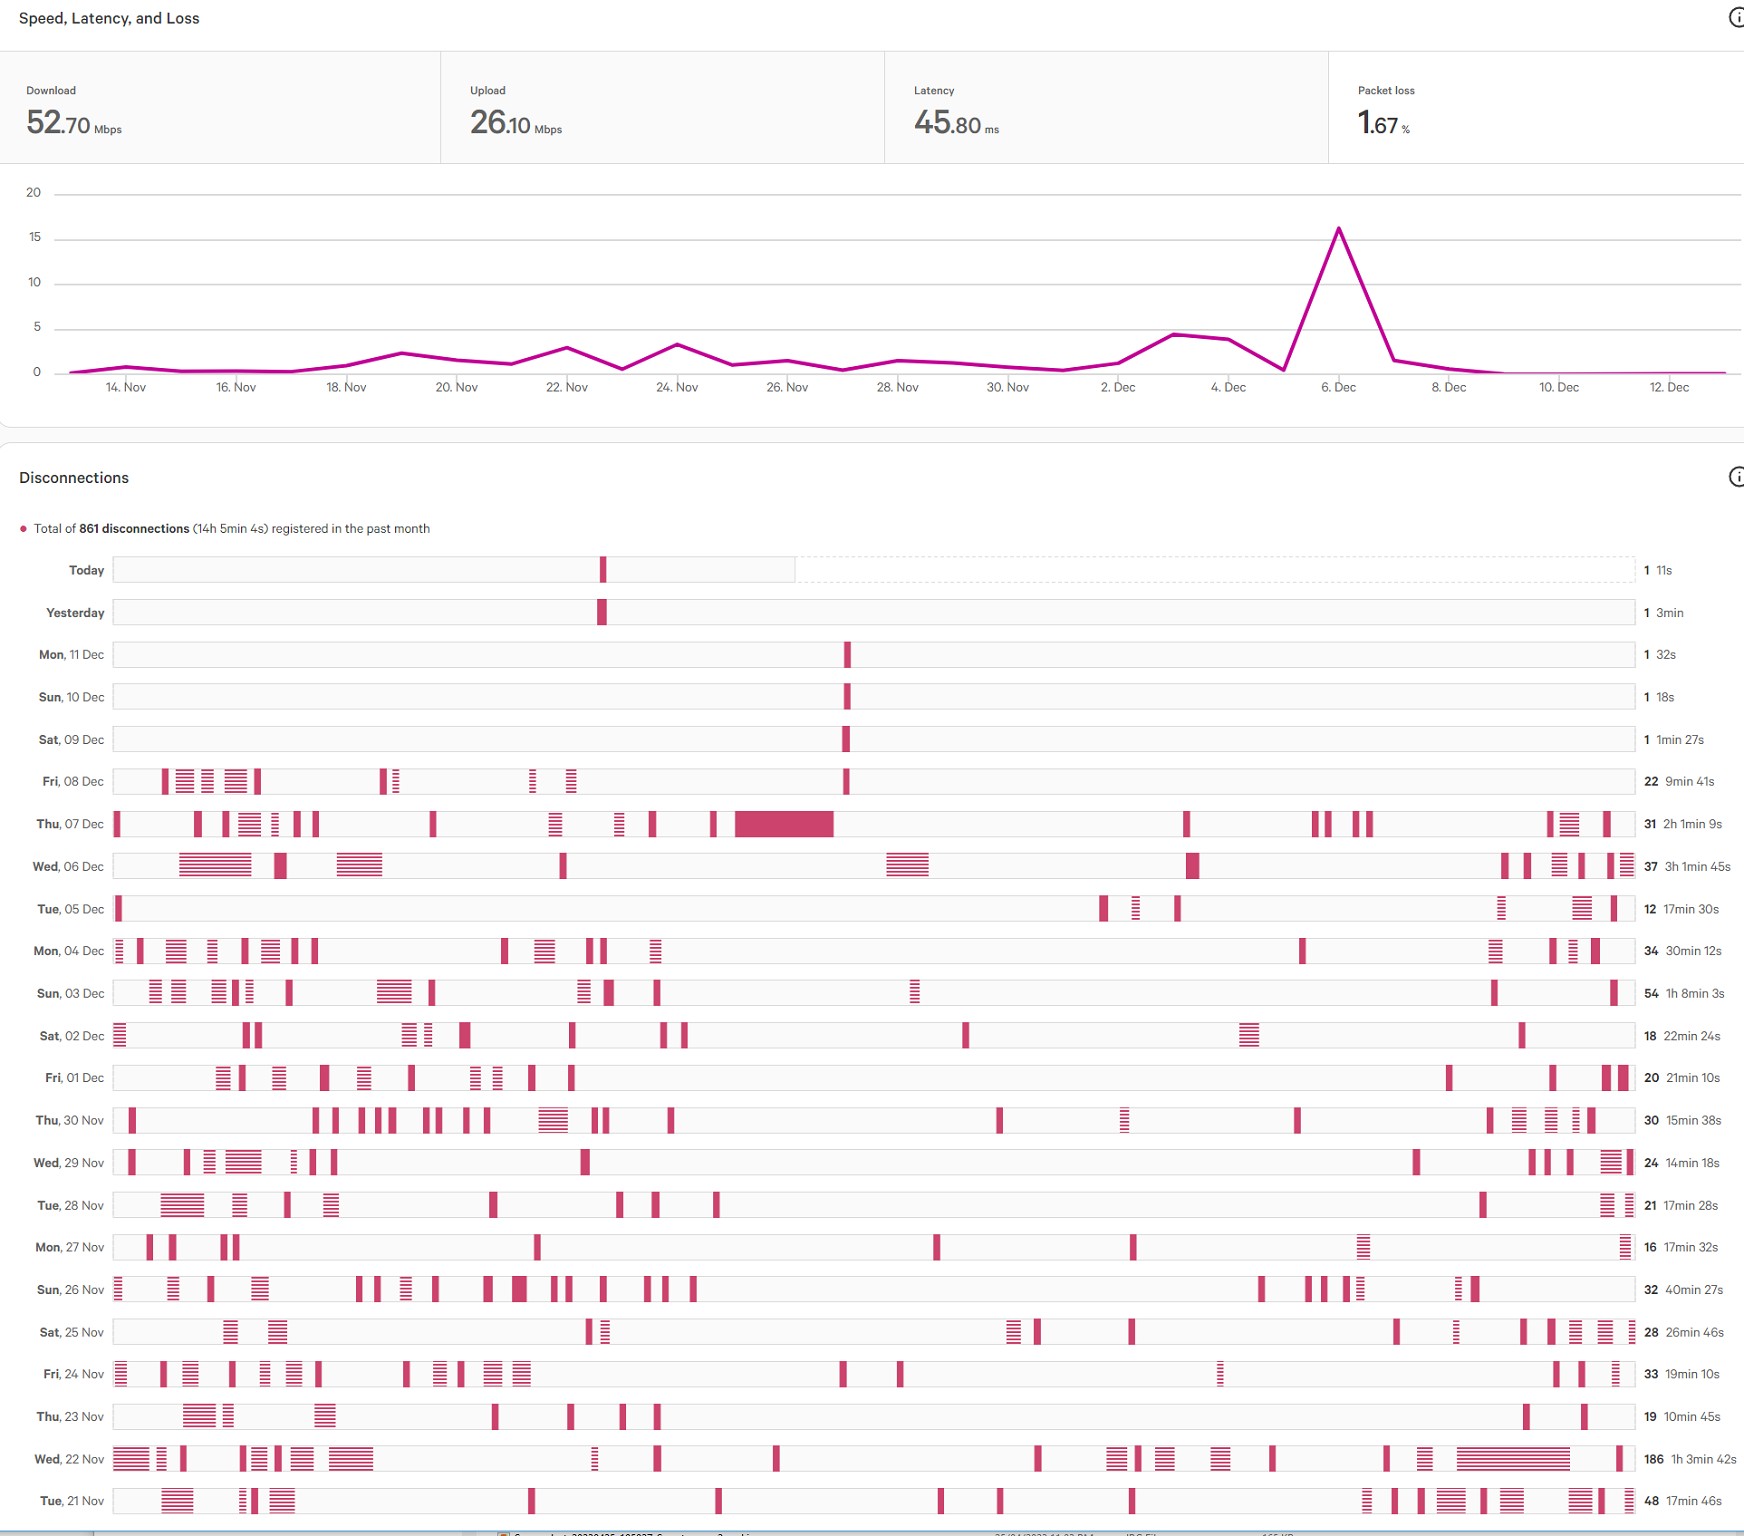Click the Mon, 11 Dec disconnection marker
Image resolution: width=1744 pixels, height=1536 pixels.
pyautogui.click(x=847, y=655)
